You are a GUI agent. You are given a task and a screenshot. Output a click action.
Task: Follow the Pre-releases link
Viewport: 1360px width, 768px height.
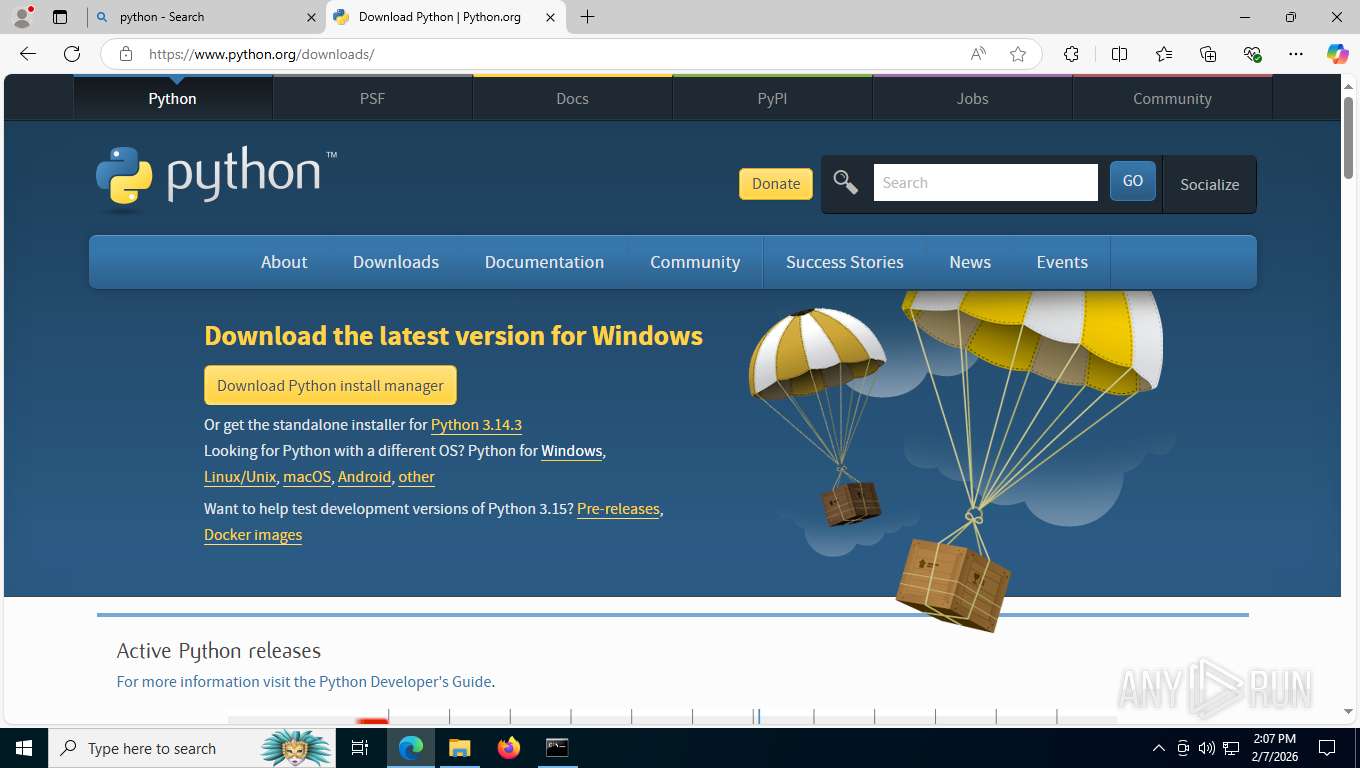tap(618, 509)
